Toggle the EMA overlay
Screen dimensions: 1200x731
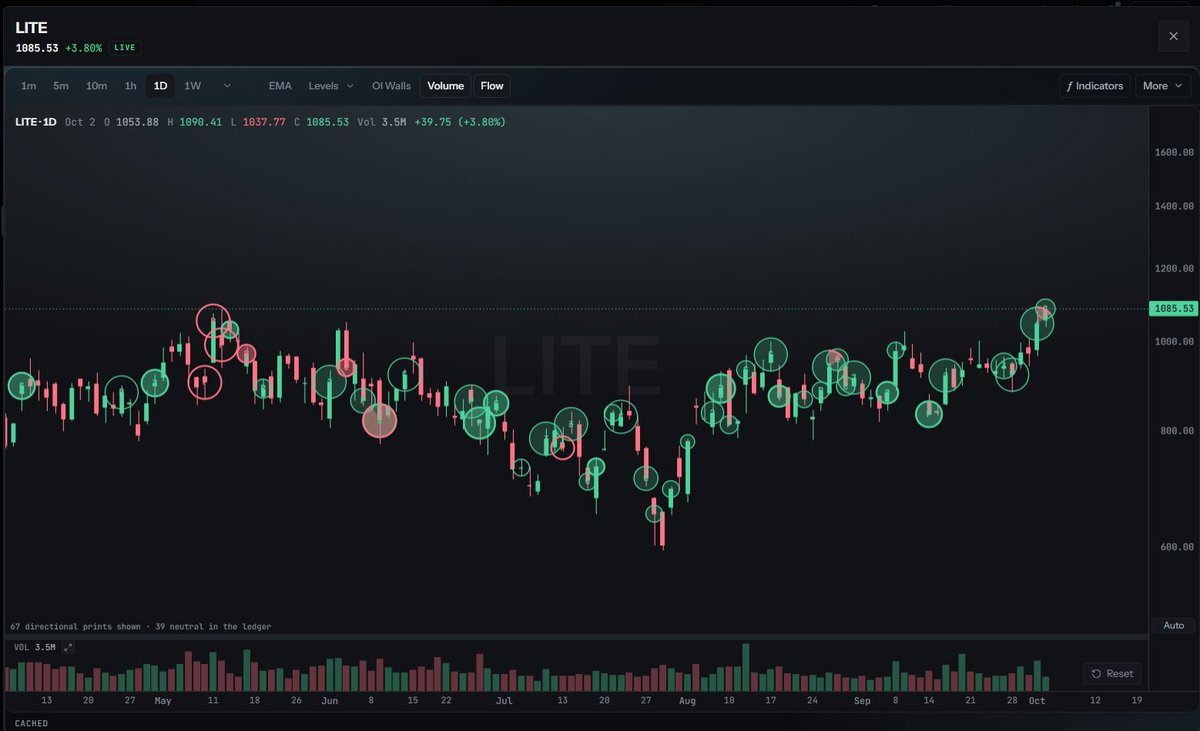point(280,86)
